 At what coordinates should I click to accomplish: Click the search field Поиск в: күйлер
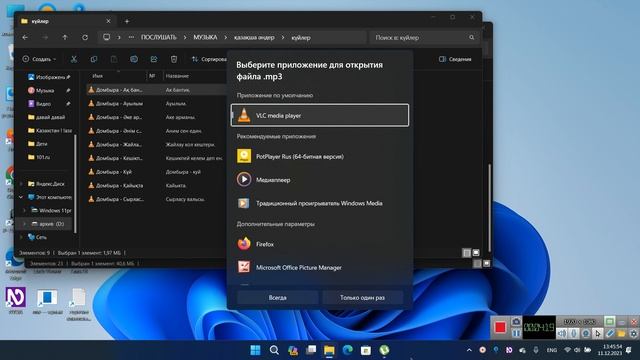(424, 38)
